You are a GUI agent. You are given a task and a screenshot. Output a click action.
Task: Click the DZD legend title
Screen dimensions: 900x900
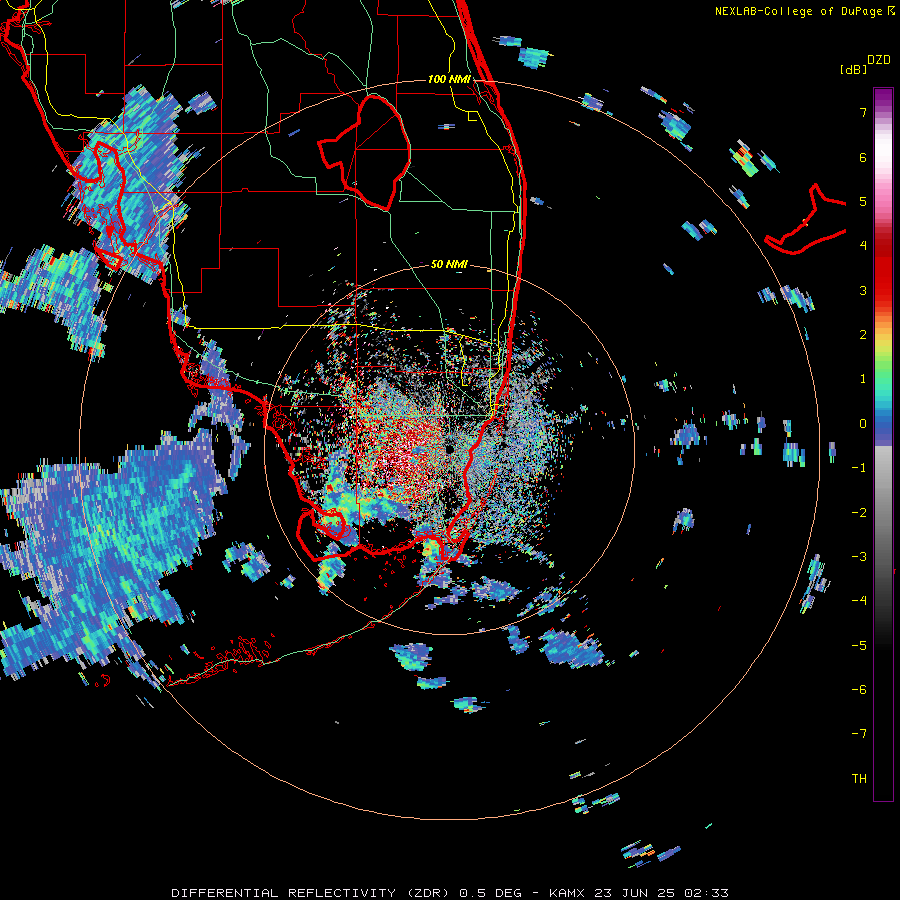tap(879, 60)
